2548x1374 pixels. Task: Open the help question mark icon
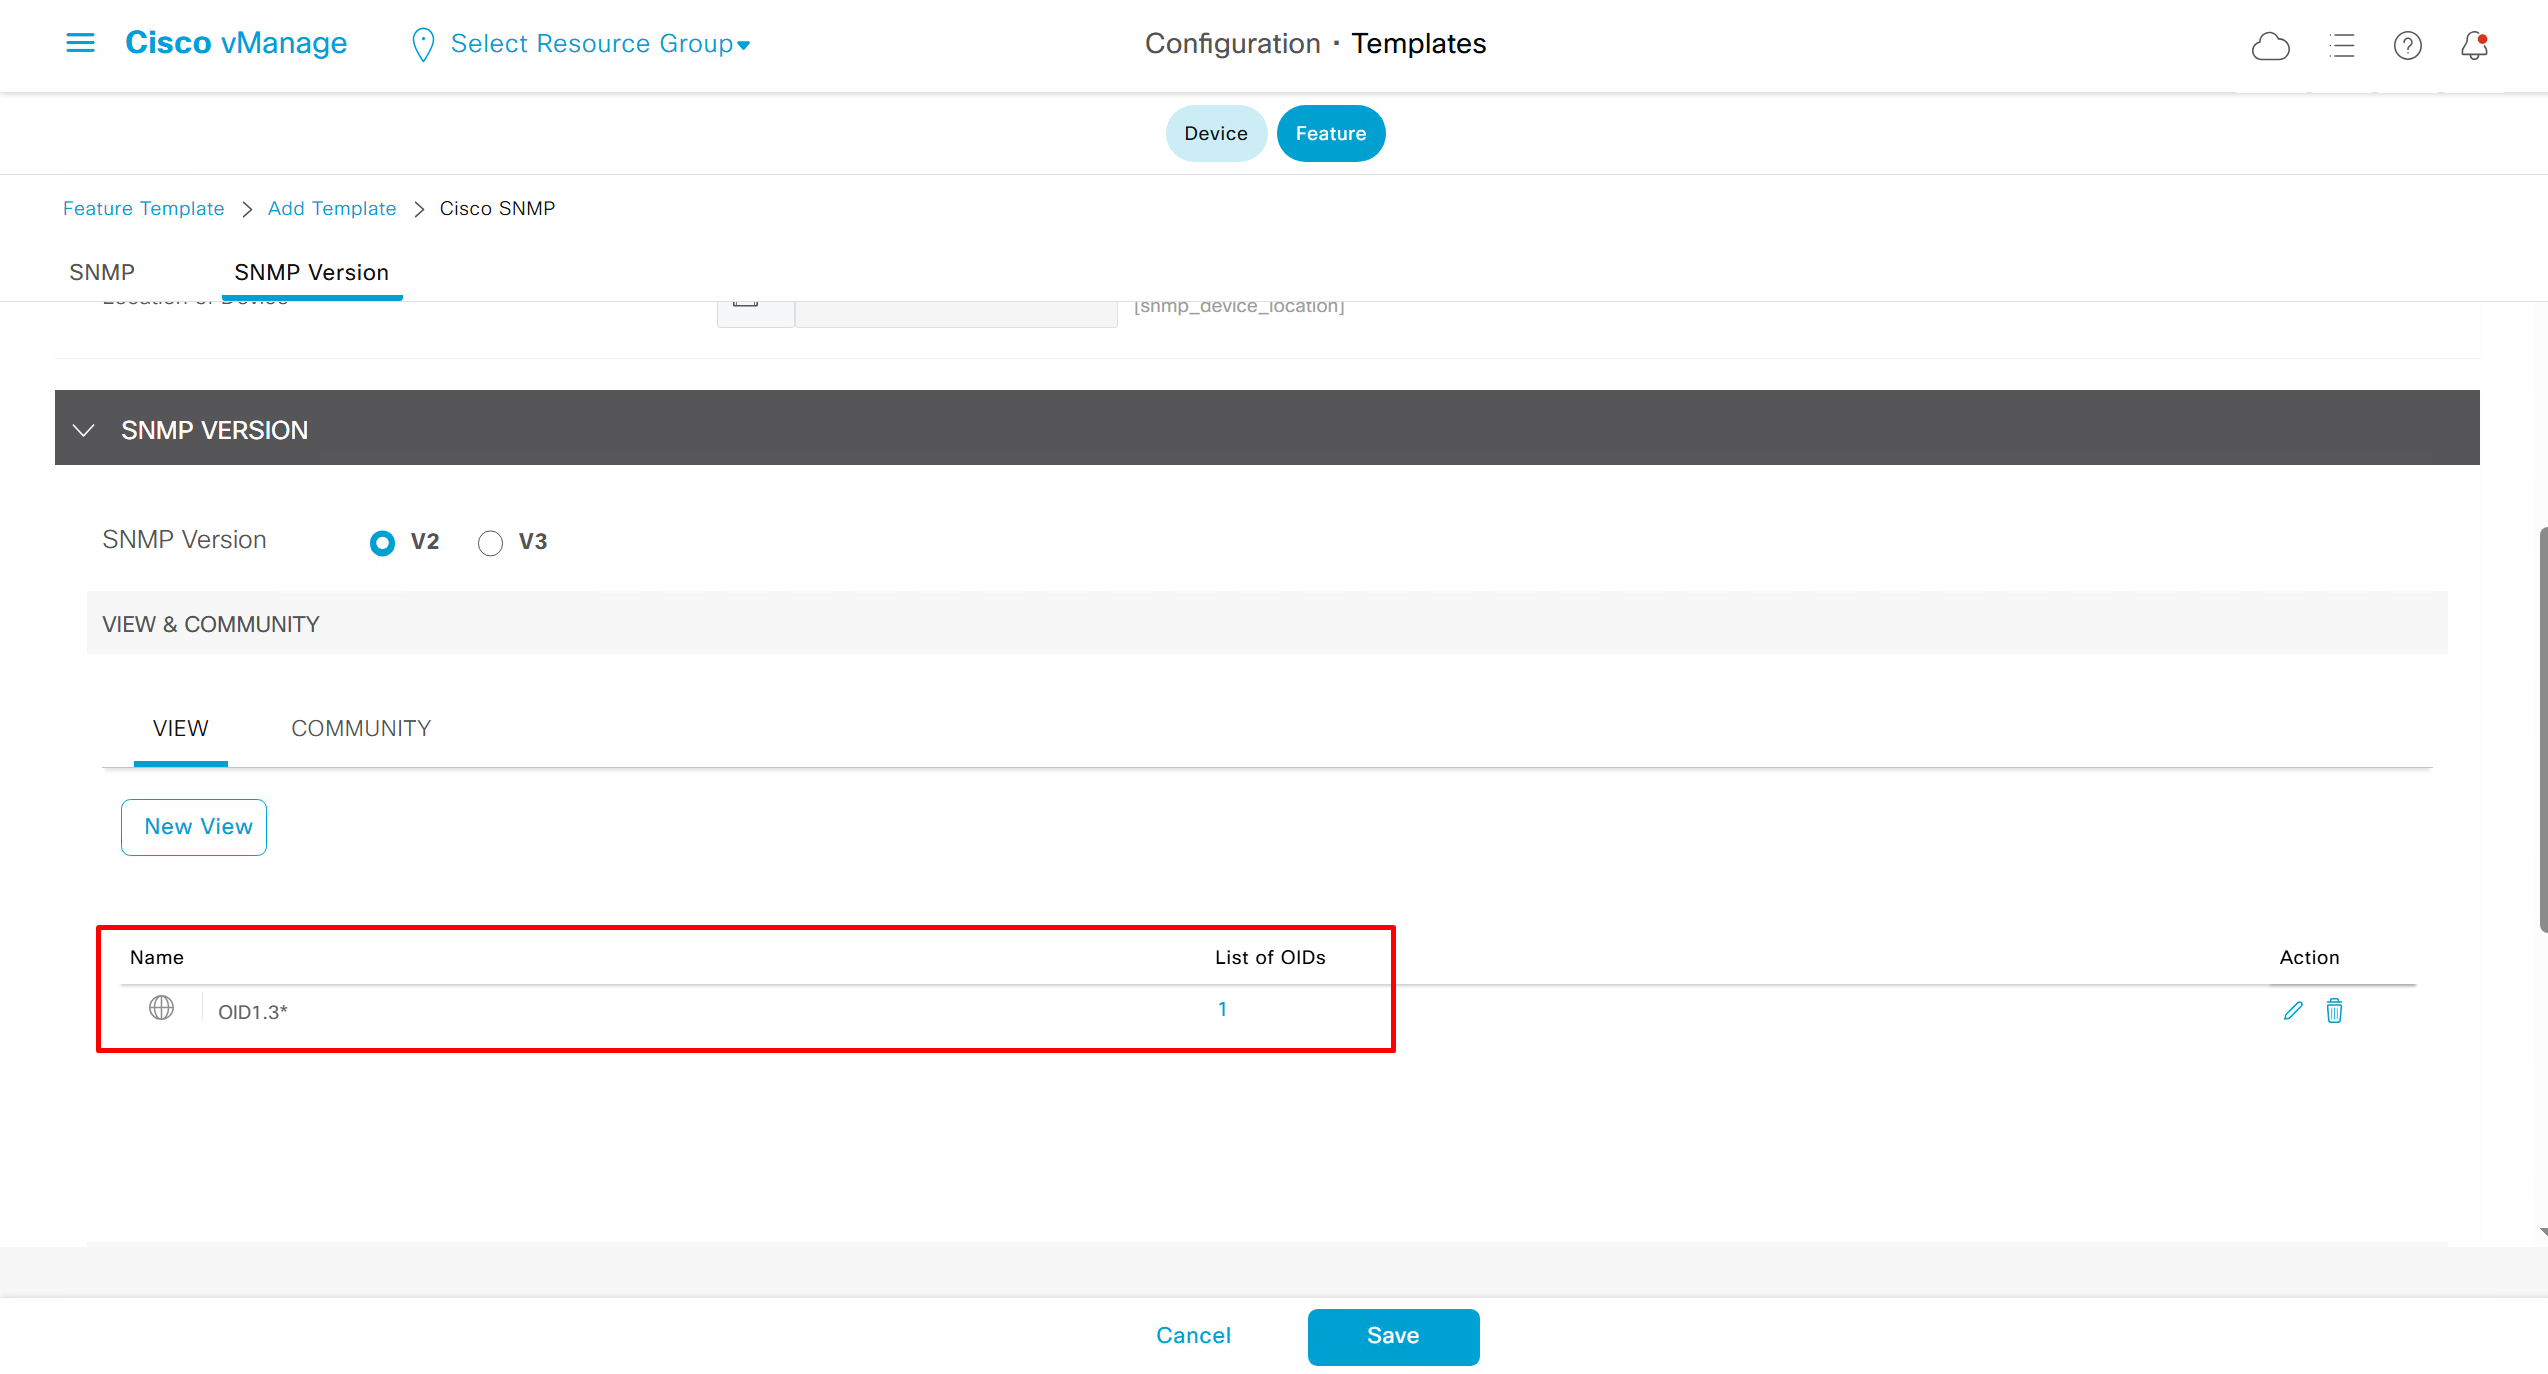click(x=2407, y=46)
